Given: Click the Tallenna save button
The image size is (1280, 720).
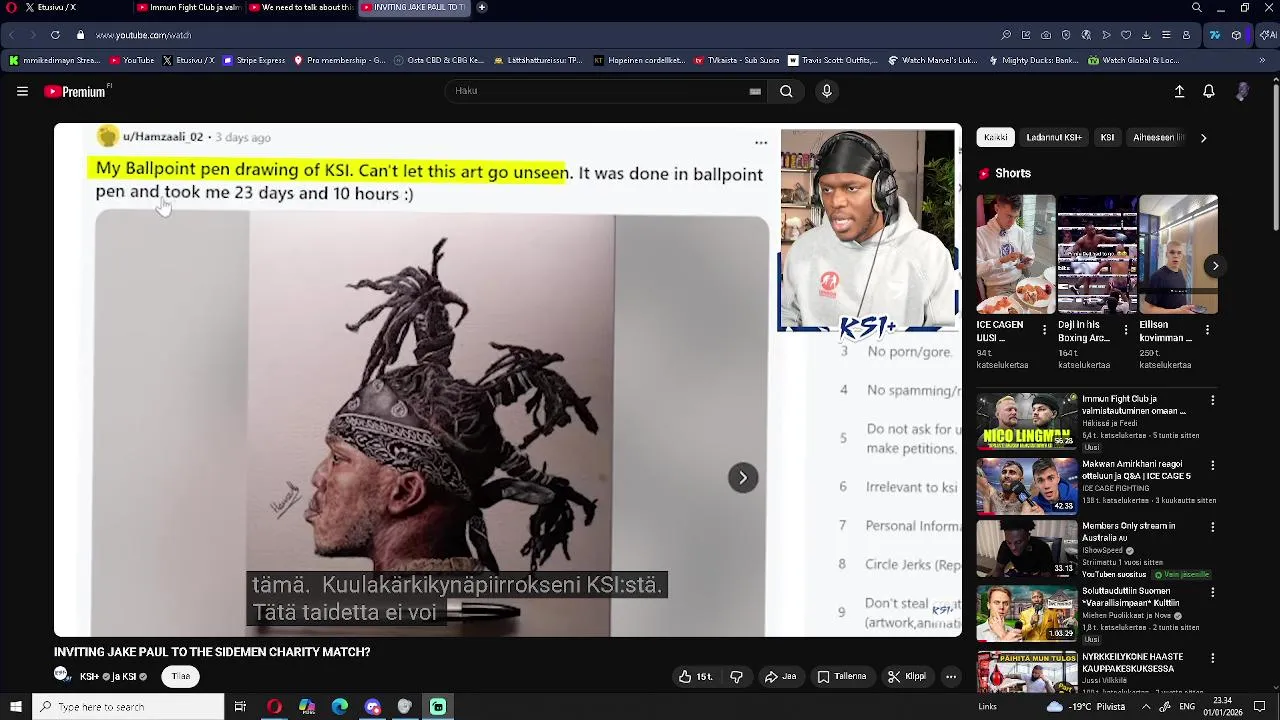Looking at the screenshot, I should 842,677.
